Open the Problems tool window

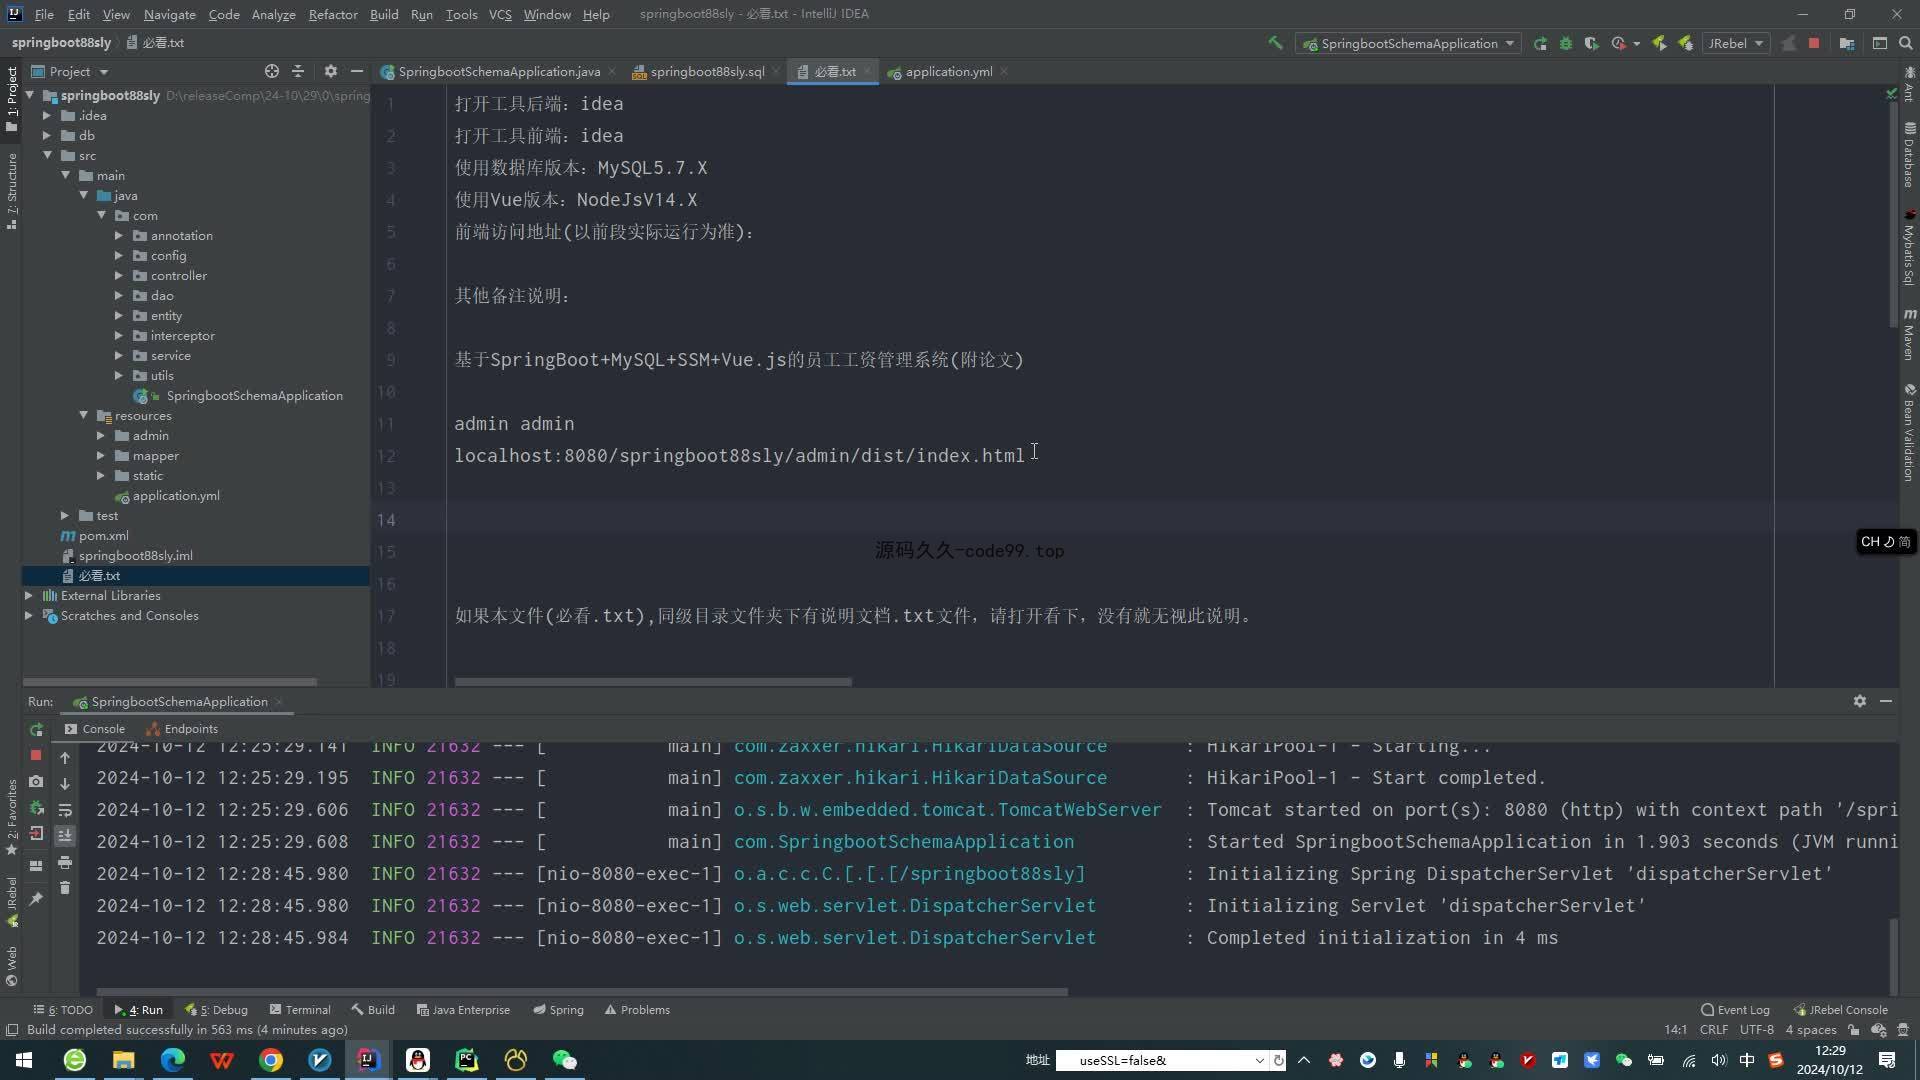(637, 1010)
